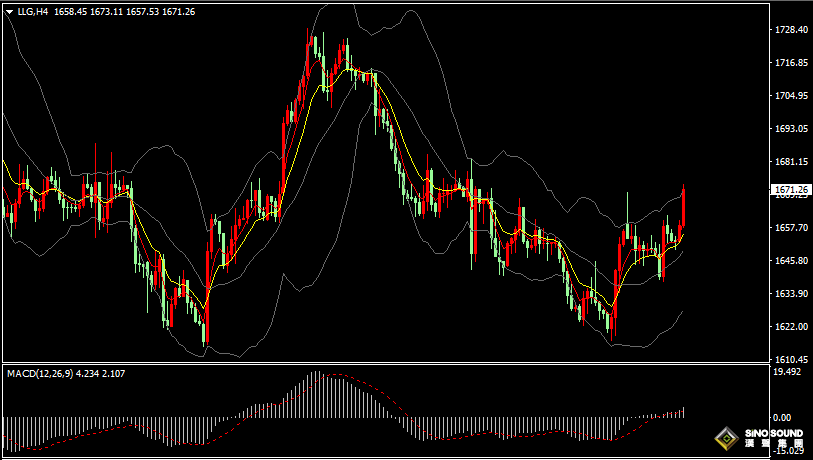This screenshot has height=460, width=813.
Task: Click the 1610.45 price axis label
Action: [x=791, y=359]
